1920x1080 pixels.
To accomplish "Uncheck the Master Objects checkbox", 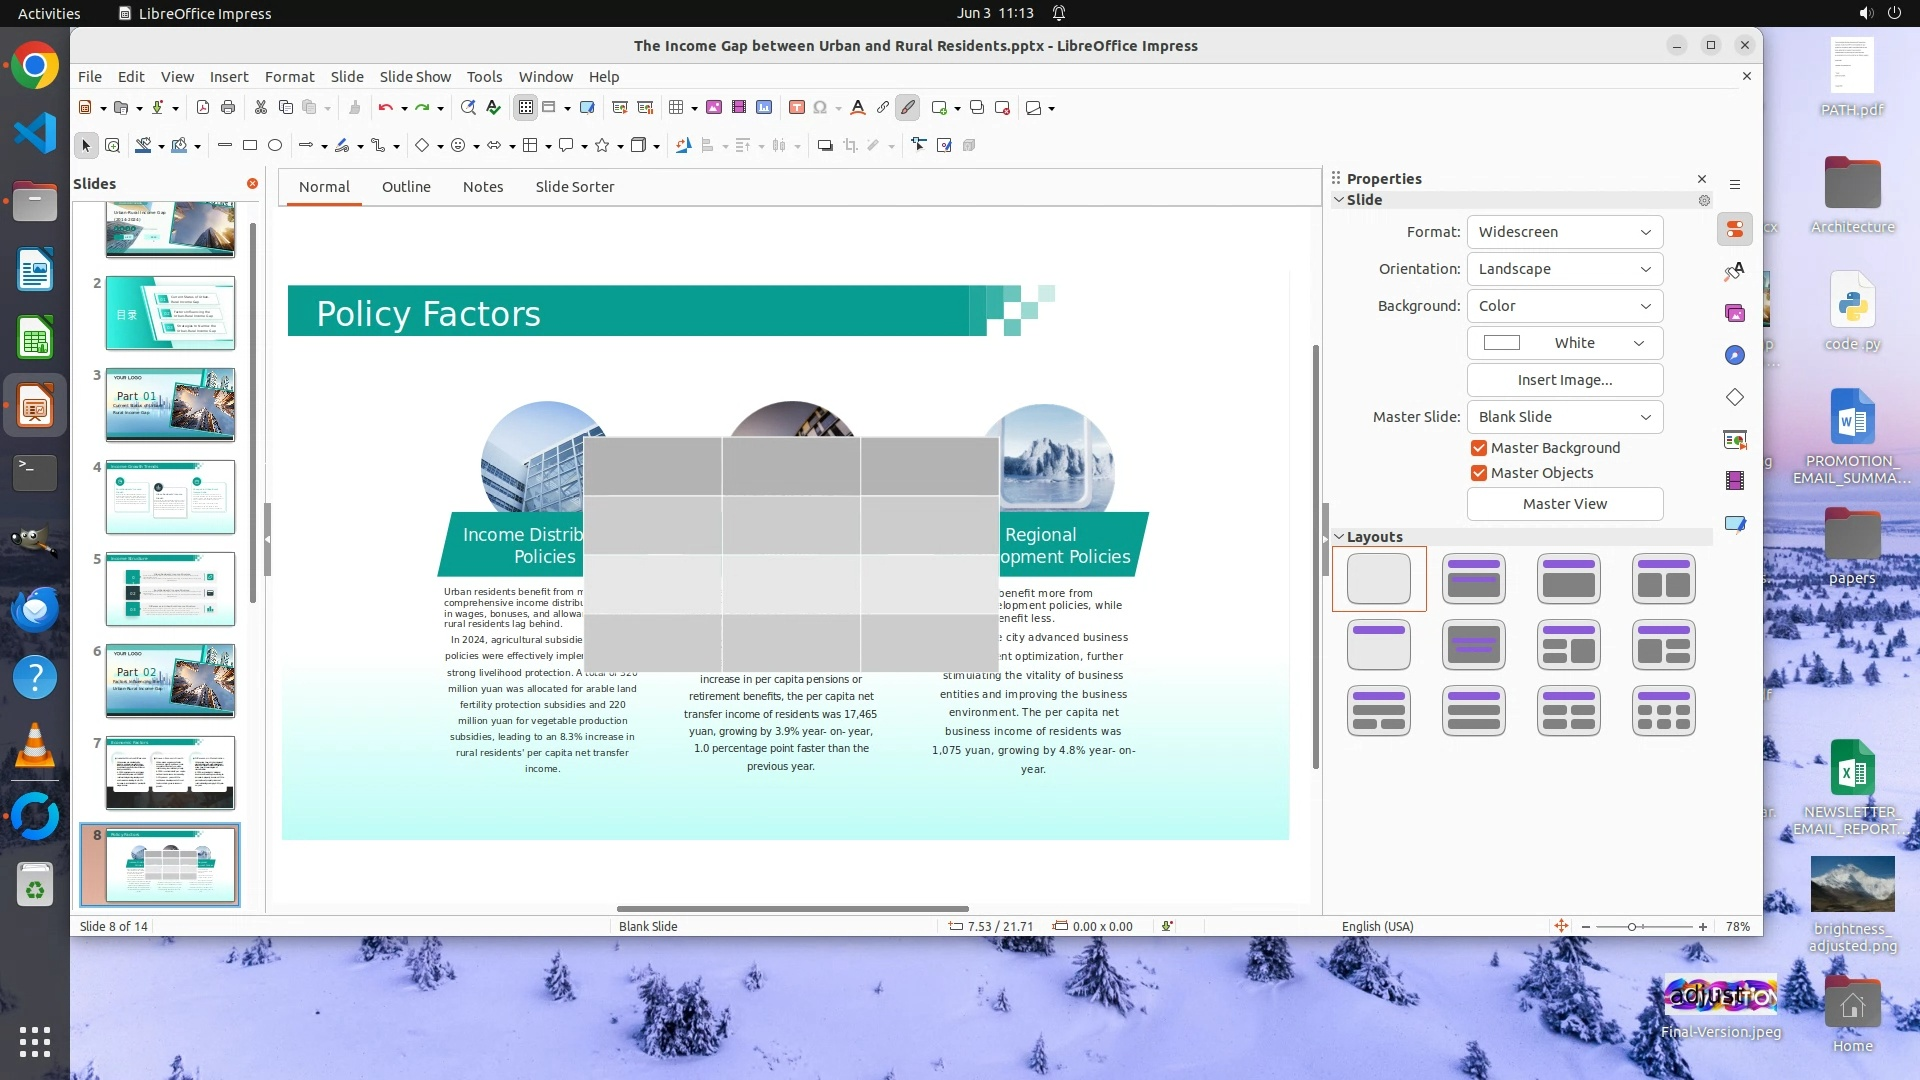I will click(x=1479, y=473).
